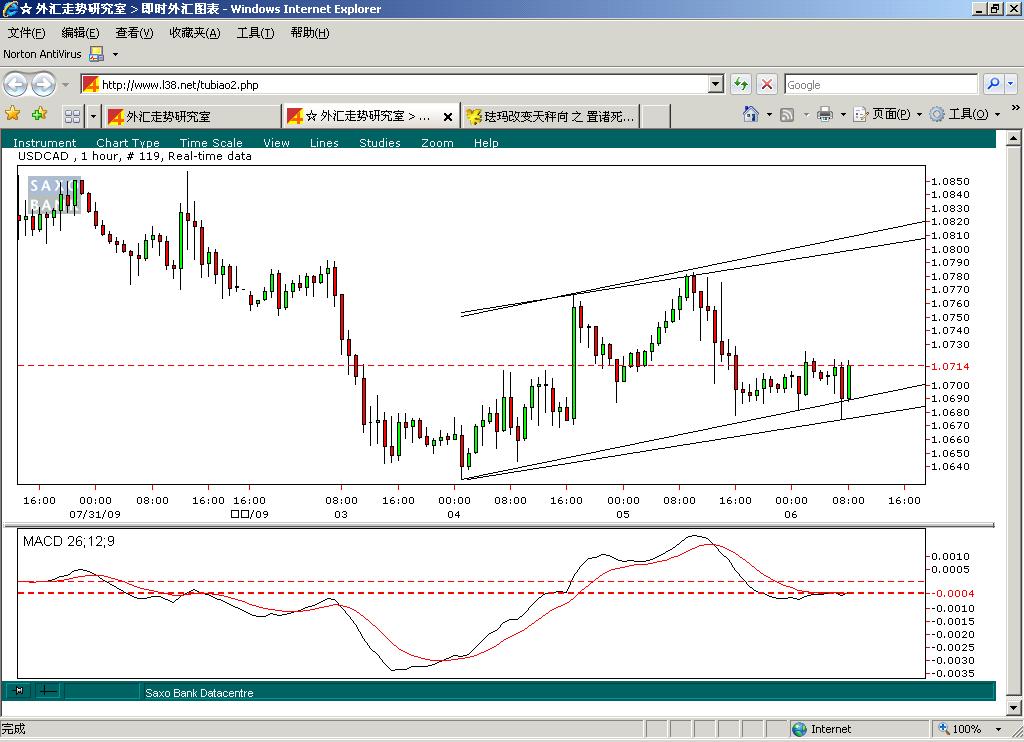Open the recent pages dropdown beside Forward
The height and width of the screenshot is (742, 1024).
[x=65, y=85]
